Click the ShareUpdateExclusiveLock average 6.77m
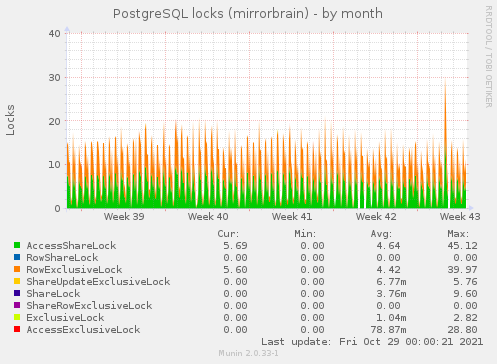The image size is (497, 364). point(391,282)
